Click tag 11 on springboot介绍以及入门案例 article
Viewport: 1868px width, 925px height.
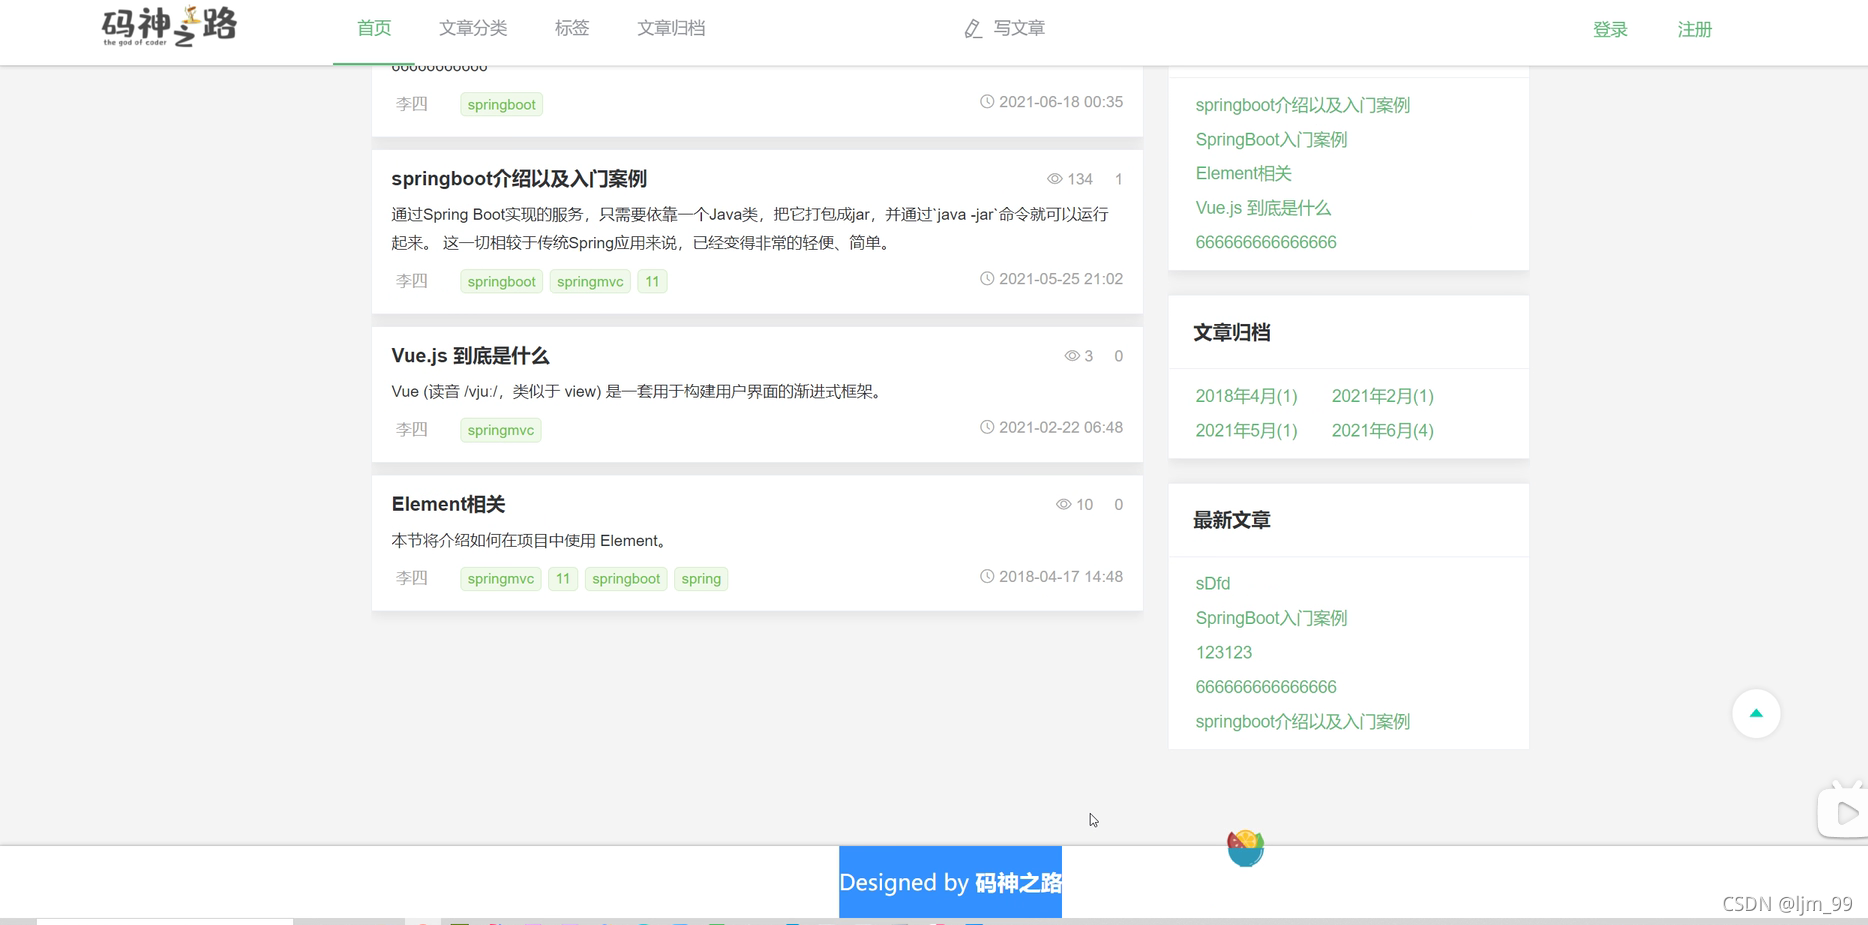652,282
